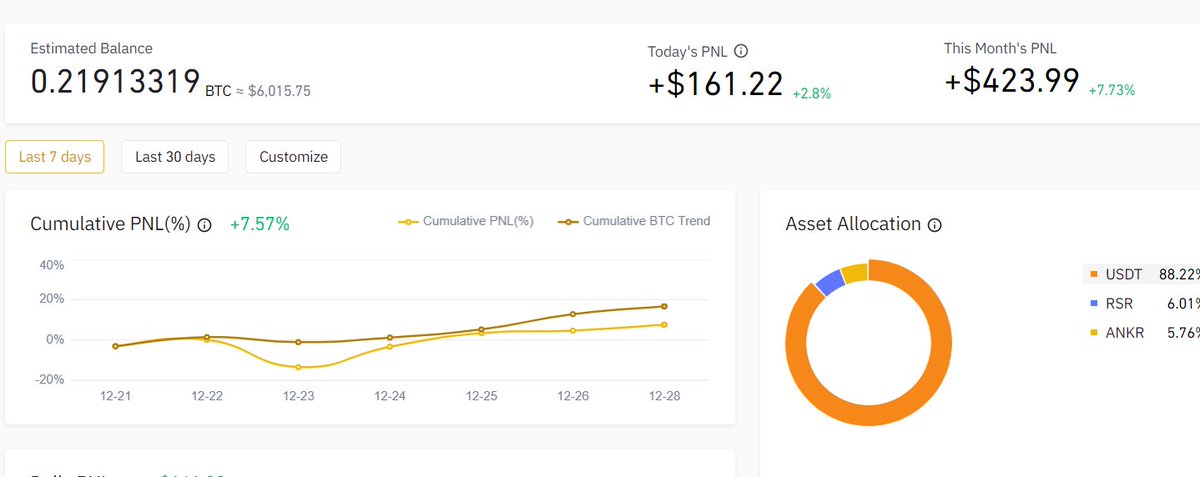Click the 12-25 x-axis date label

[x=481, y=396]
